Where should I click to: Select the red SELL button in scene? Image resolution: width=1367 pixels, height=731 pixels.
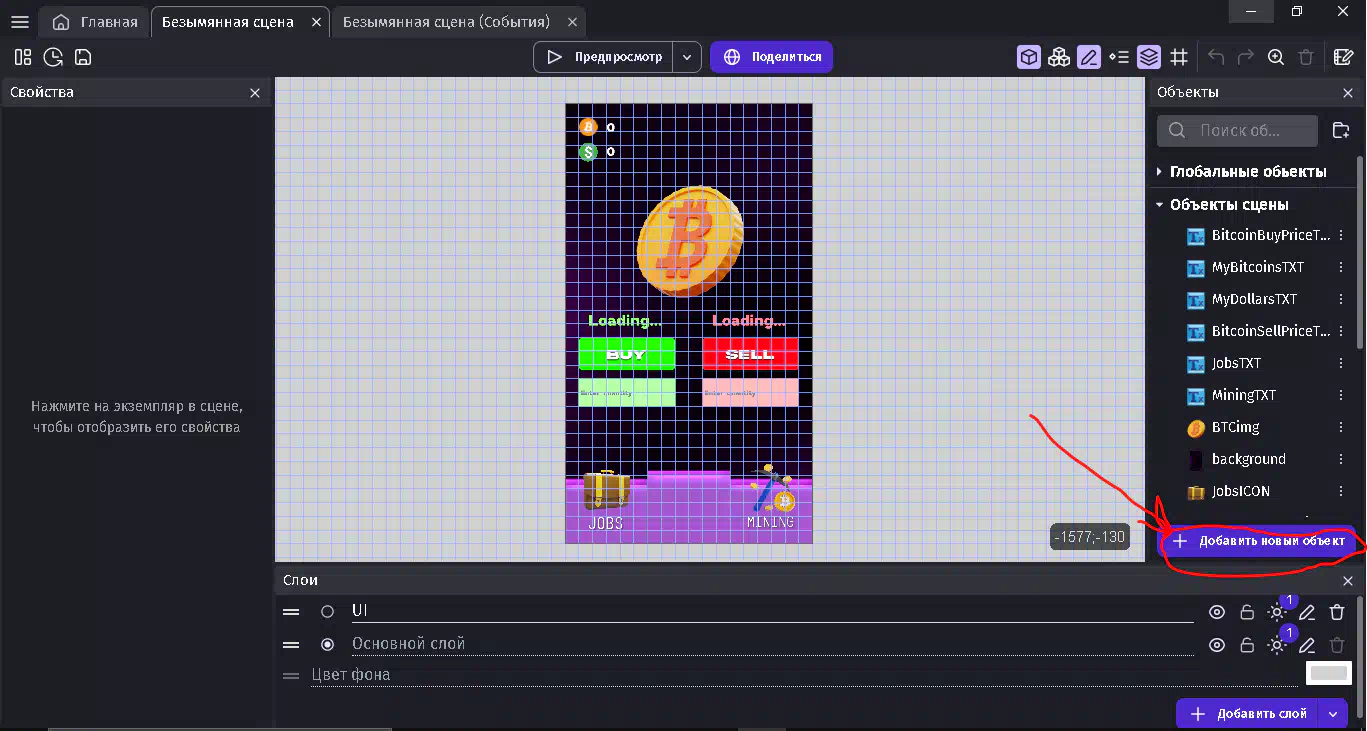[750, 354]
